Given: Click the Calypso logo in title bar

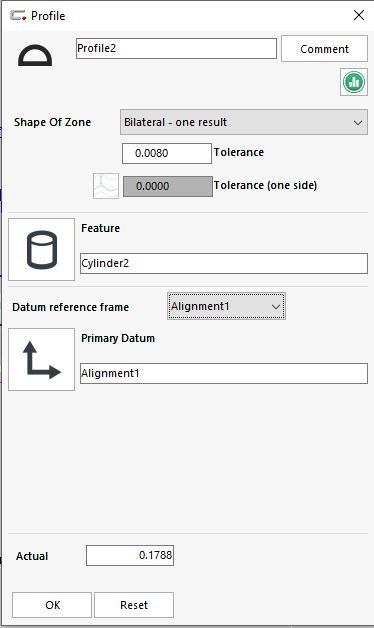Looking at the screenshot, I should pyautogui.click(x=18, y=16).
